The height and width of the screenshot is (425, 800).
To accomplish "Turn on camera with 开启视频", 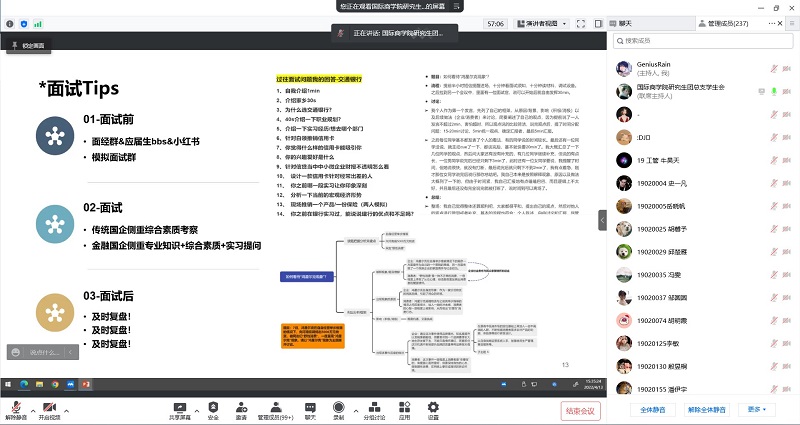I will [49, 409].
